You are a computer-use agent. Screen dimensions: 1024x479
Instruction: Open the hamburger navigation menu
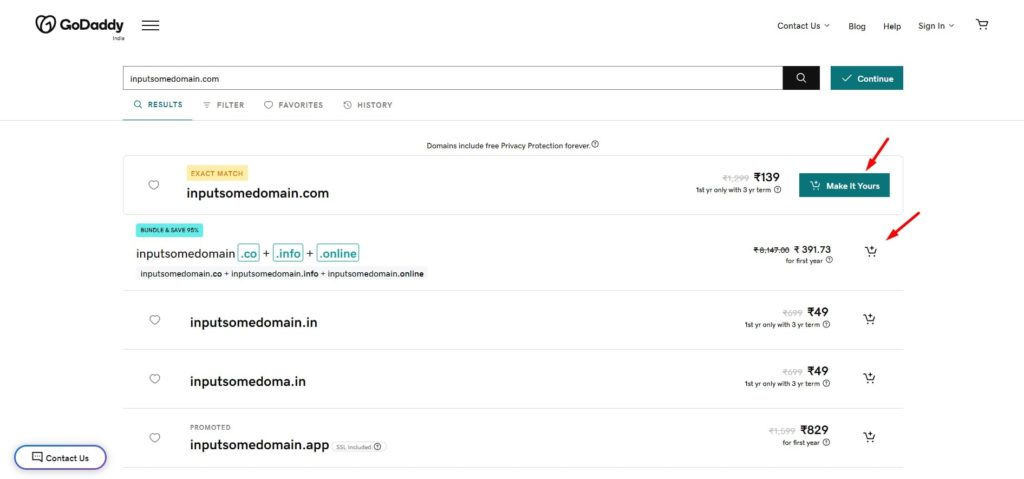tap(150, 25)
